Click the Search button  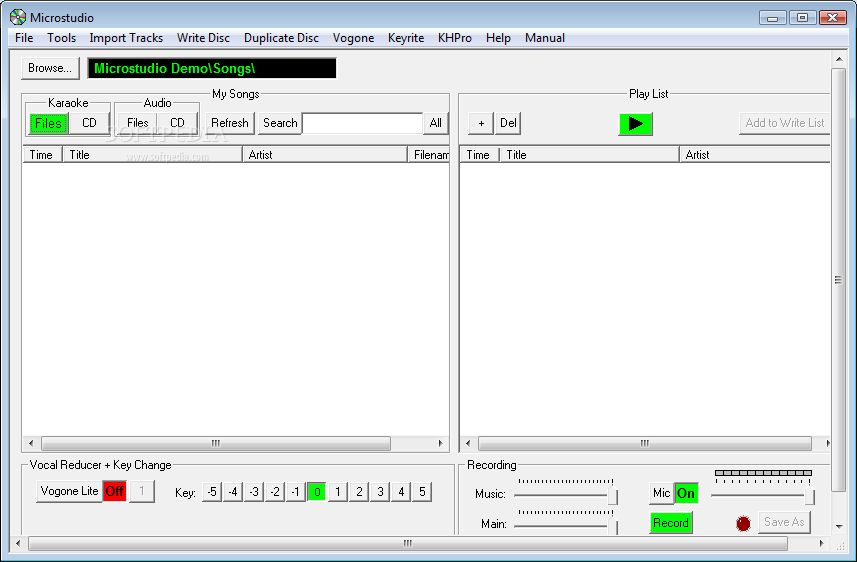(x=280, y=123)
